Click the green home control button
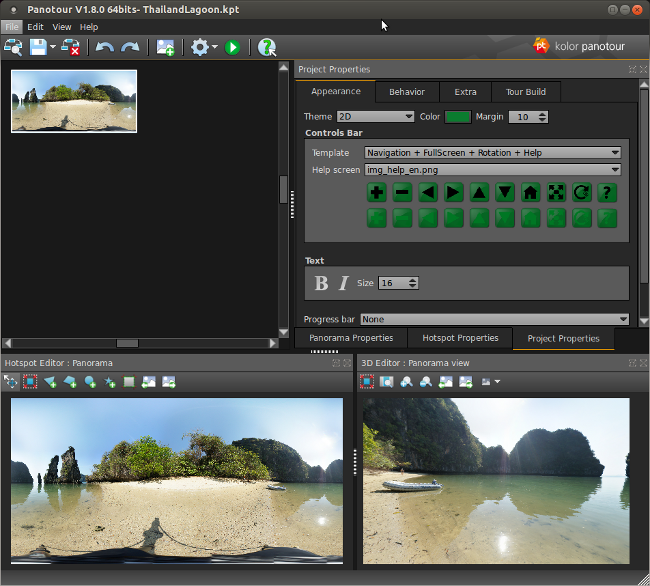Screen dimensions: 650x586 531,193
